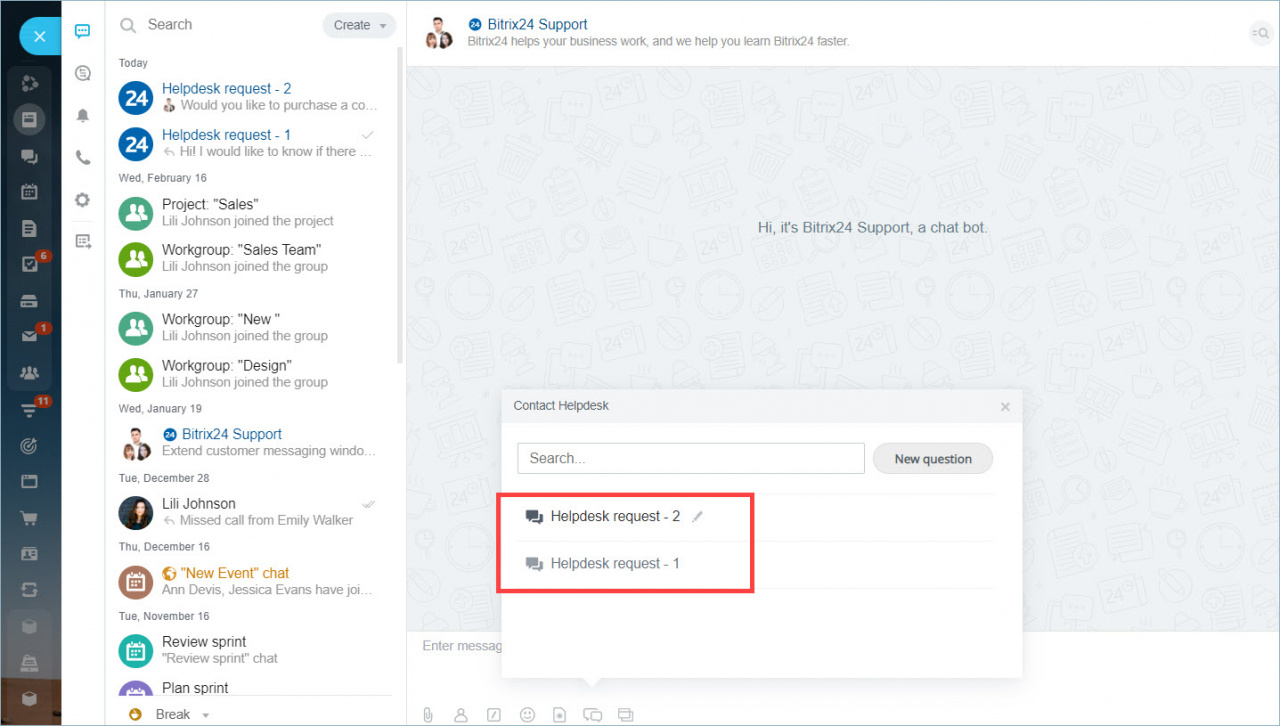
Task: Open Bitrix24 Support chat in recent list
Action: (x=252, y=442)
